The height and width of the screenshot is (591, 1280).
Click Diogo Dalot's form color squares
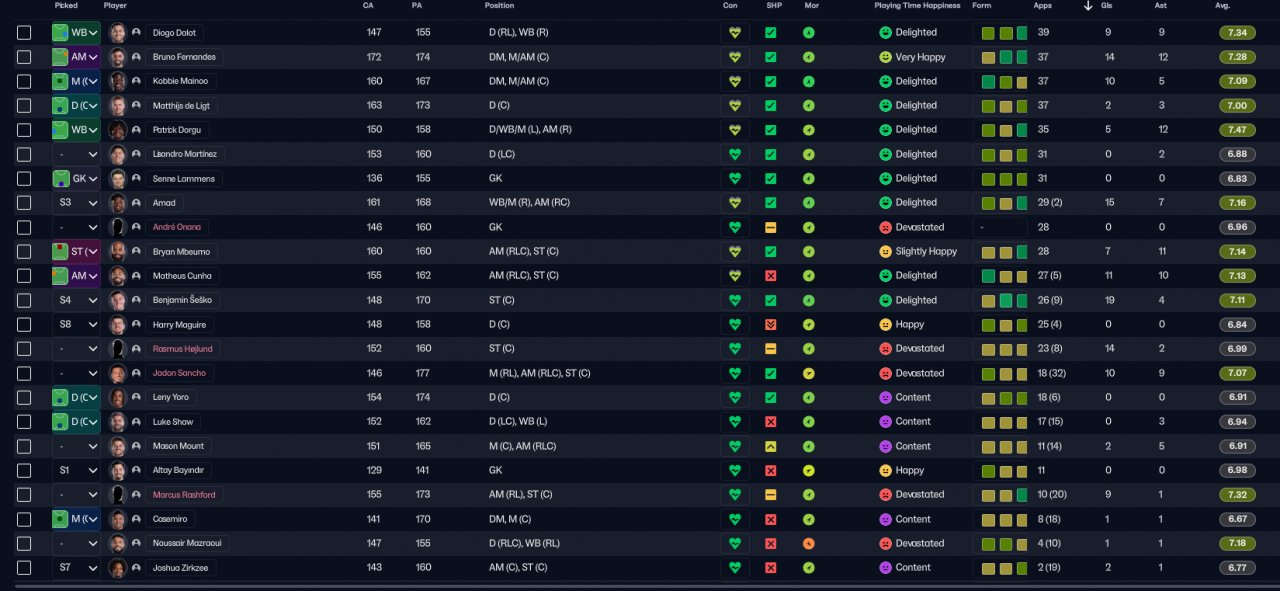tap(1004, 33)
